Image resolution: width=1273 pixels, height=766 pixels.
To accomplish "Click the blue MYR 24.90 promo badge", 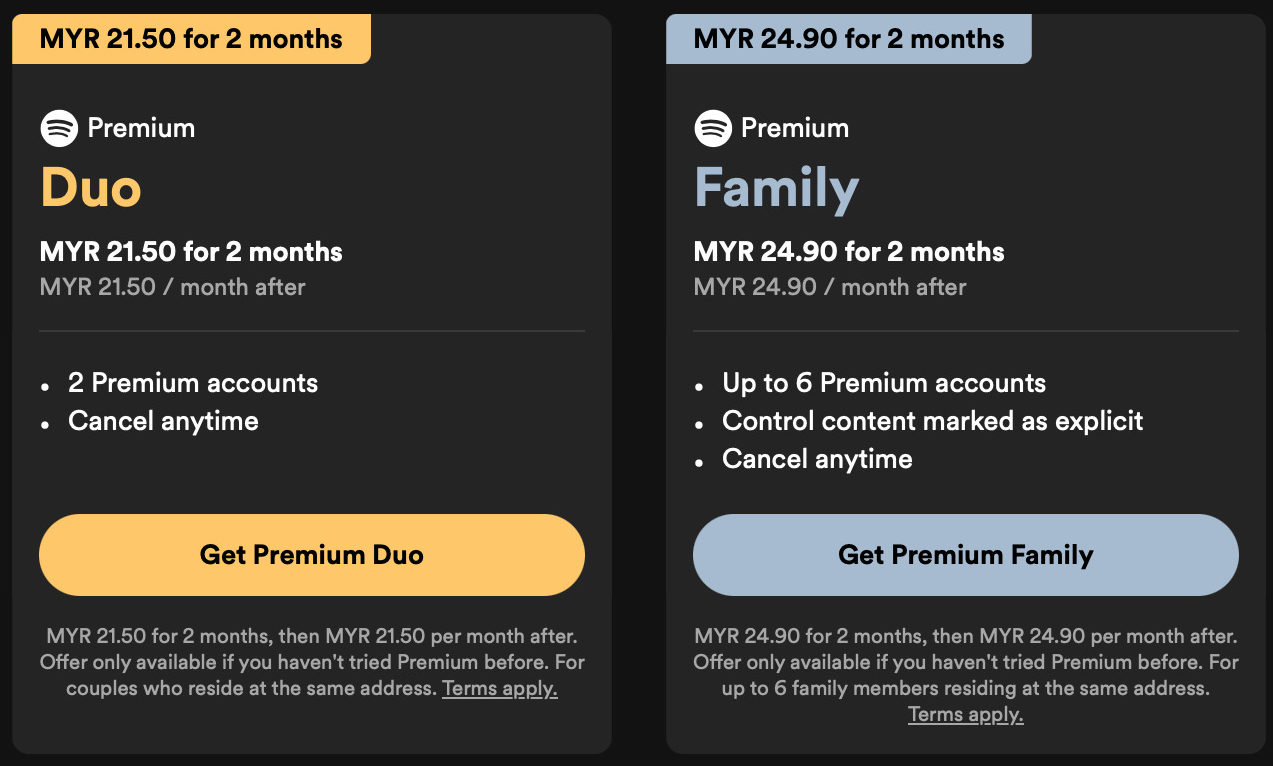I will [849, 40].
